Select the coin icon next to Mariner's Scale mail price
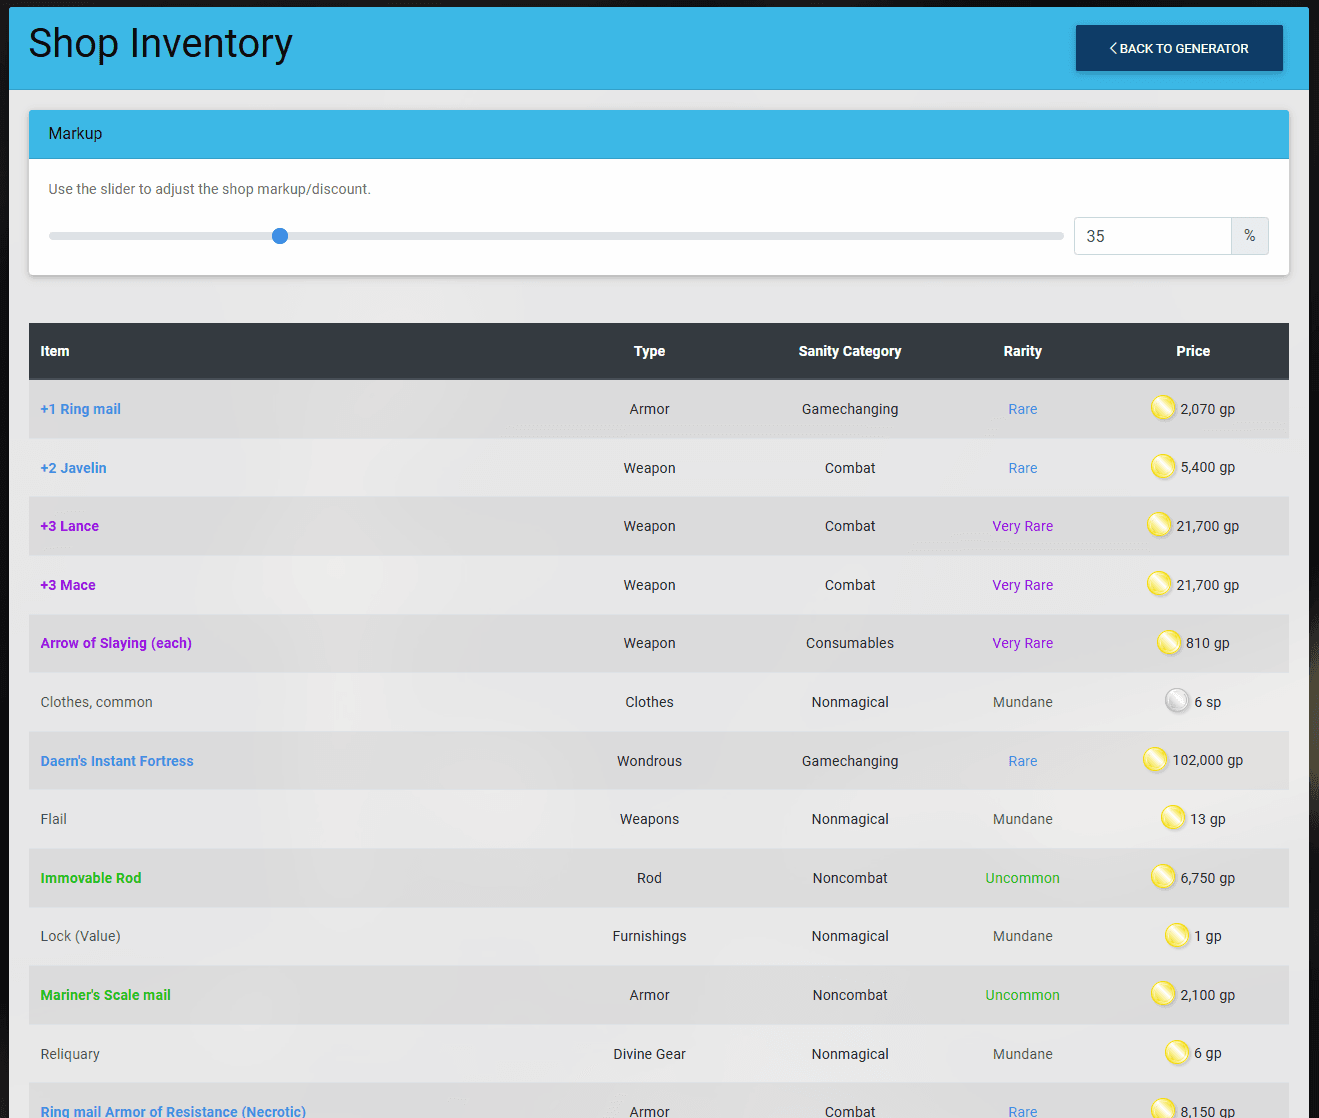Viewport: 1319px width, 1118px height. click(x=1163, y=993)
